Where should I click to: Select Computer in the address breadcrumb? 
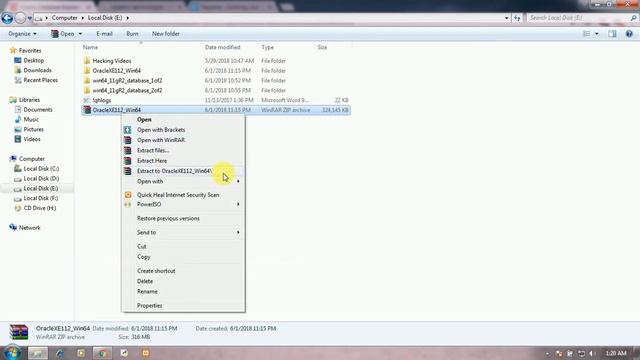pos(64,18)
